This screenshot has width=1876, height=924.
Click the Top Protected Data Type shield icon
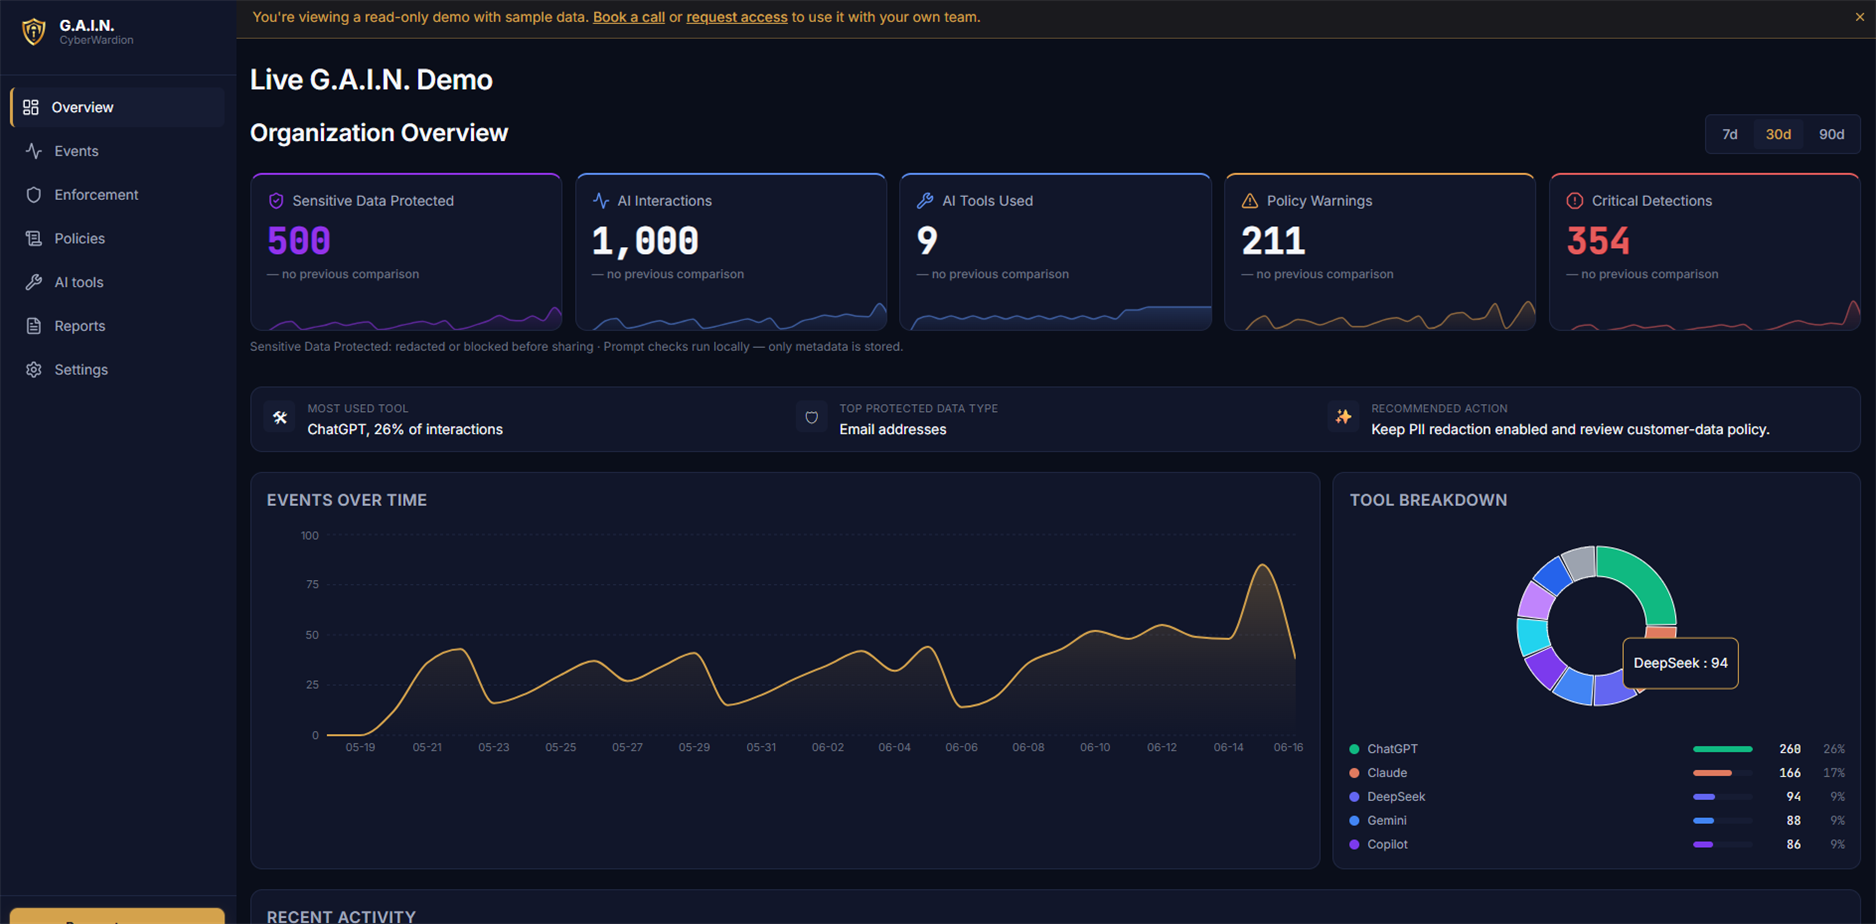(x=812, y=418)
